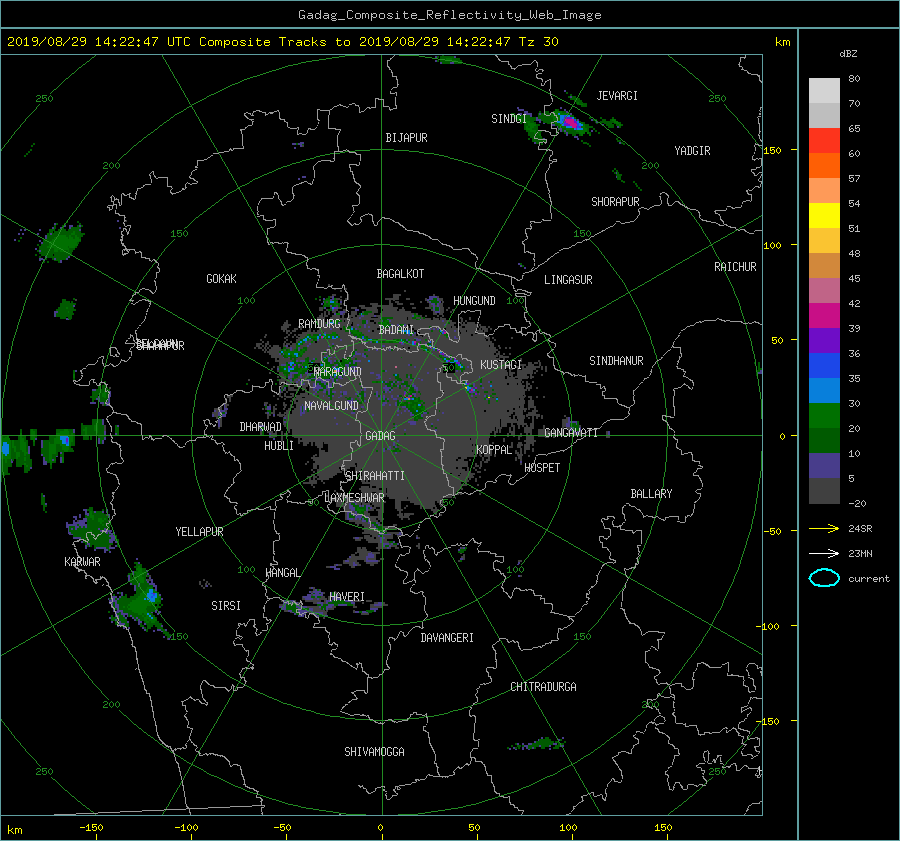Click the -150 value on bottom km axis
Screen dimensions: 900x841
[91, 828]
